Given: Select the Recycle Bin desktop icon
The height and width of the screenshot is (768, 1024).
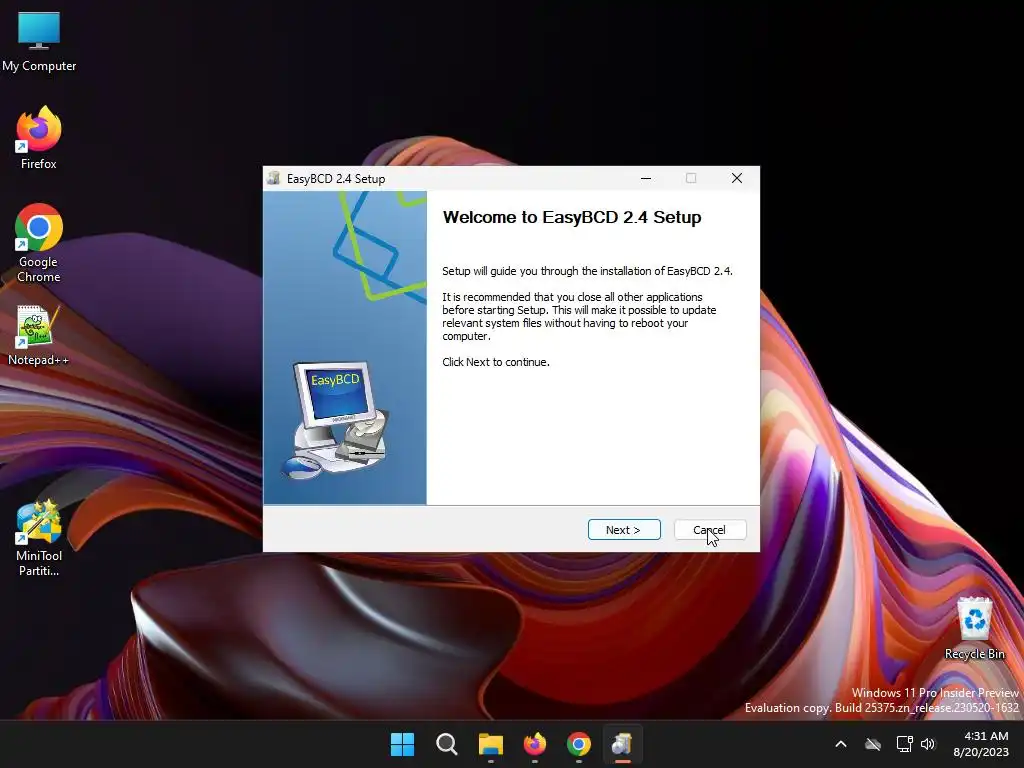Looking at the screenshot, I should click(974, 628).
